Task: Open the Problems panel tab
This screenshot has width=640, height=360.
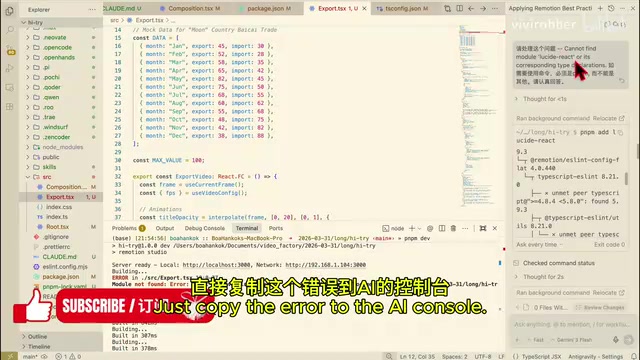Action: click(128, 229)
